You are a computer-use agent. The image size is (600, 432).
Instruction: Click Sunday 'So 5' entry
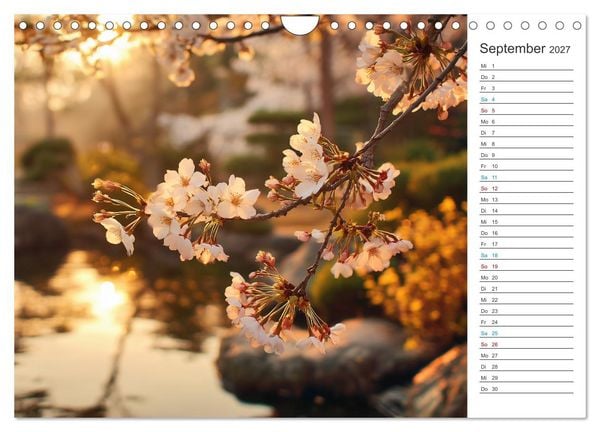click(527, 110)
